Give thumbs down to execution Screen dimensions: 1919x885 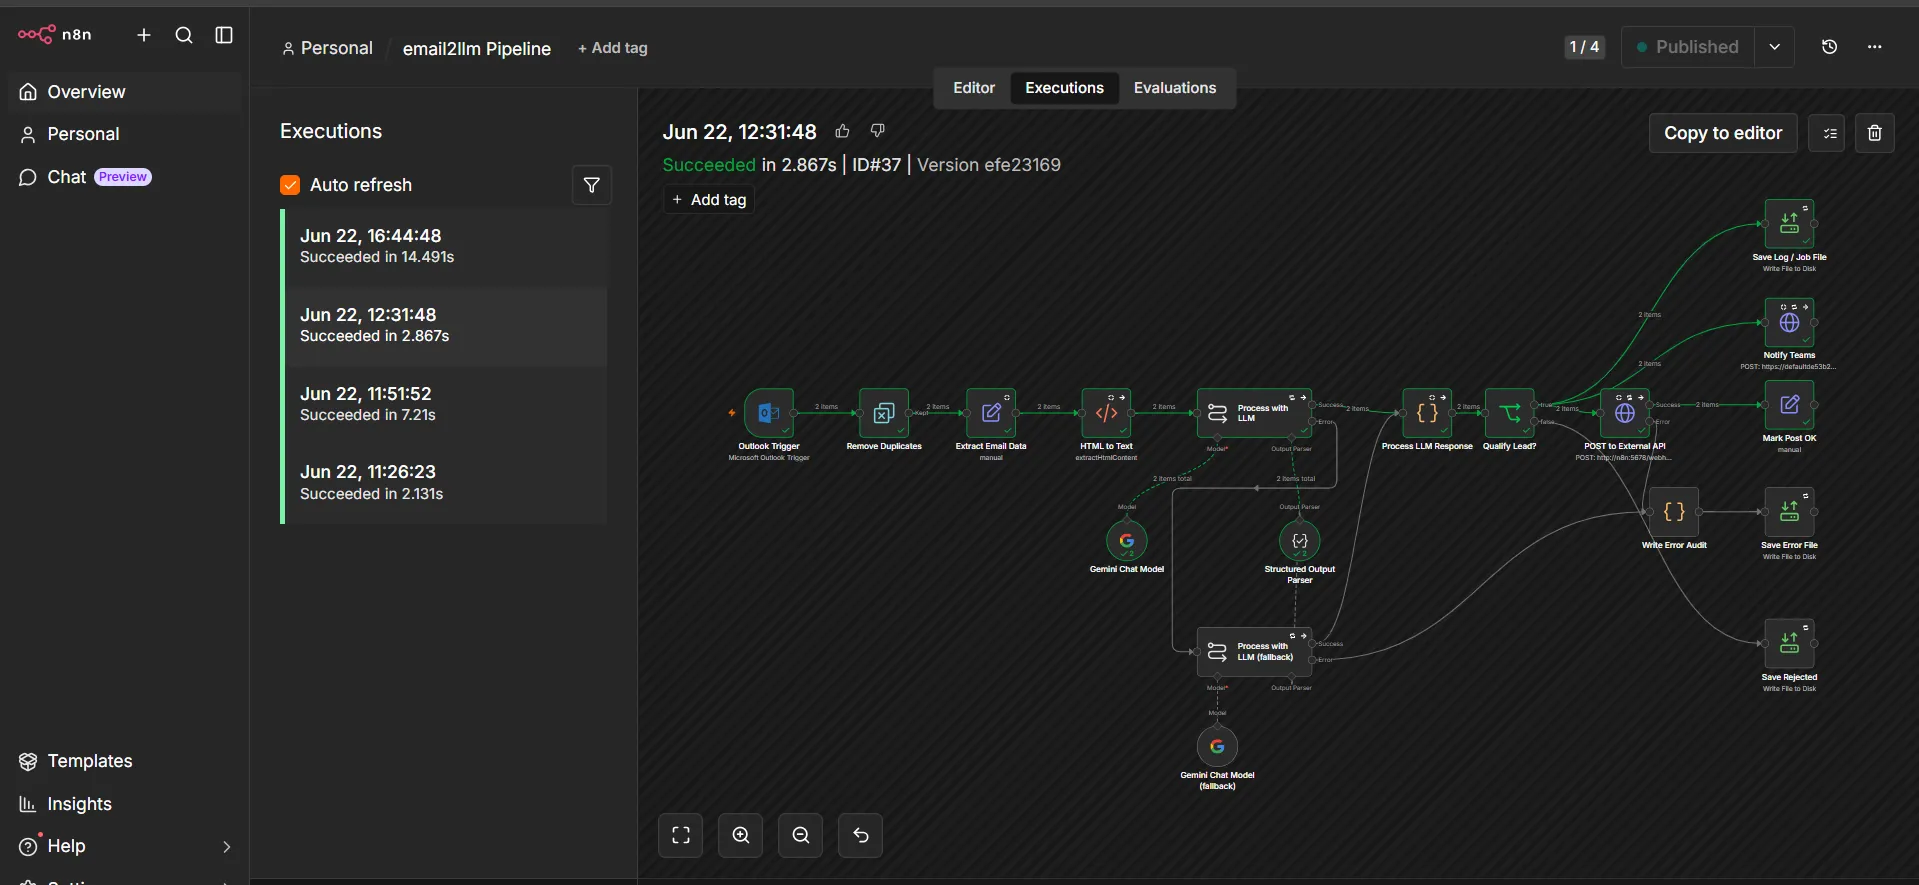[878, 131]
